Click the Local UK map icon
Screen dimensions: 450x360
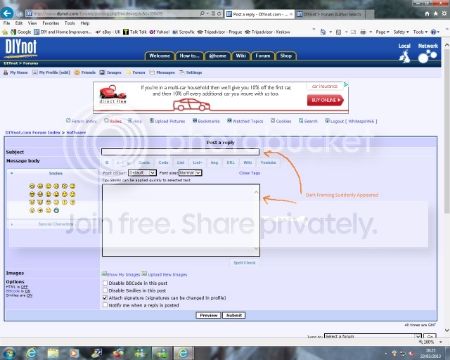click(404, 57)
